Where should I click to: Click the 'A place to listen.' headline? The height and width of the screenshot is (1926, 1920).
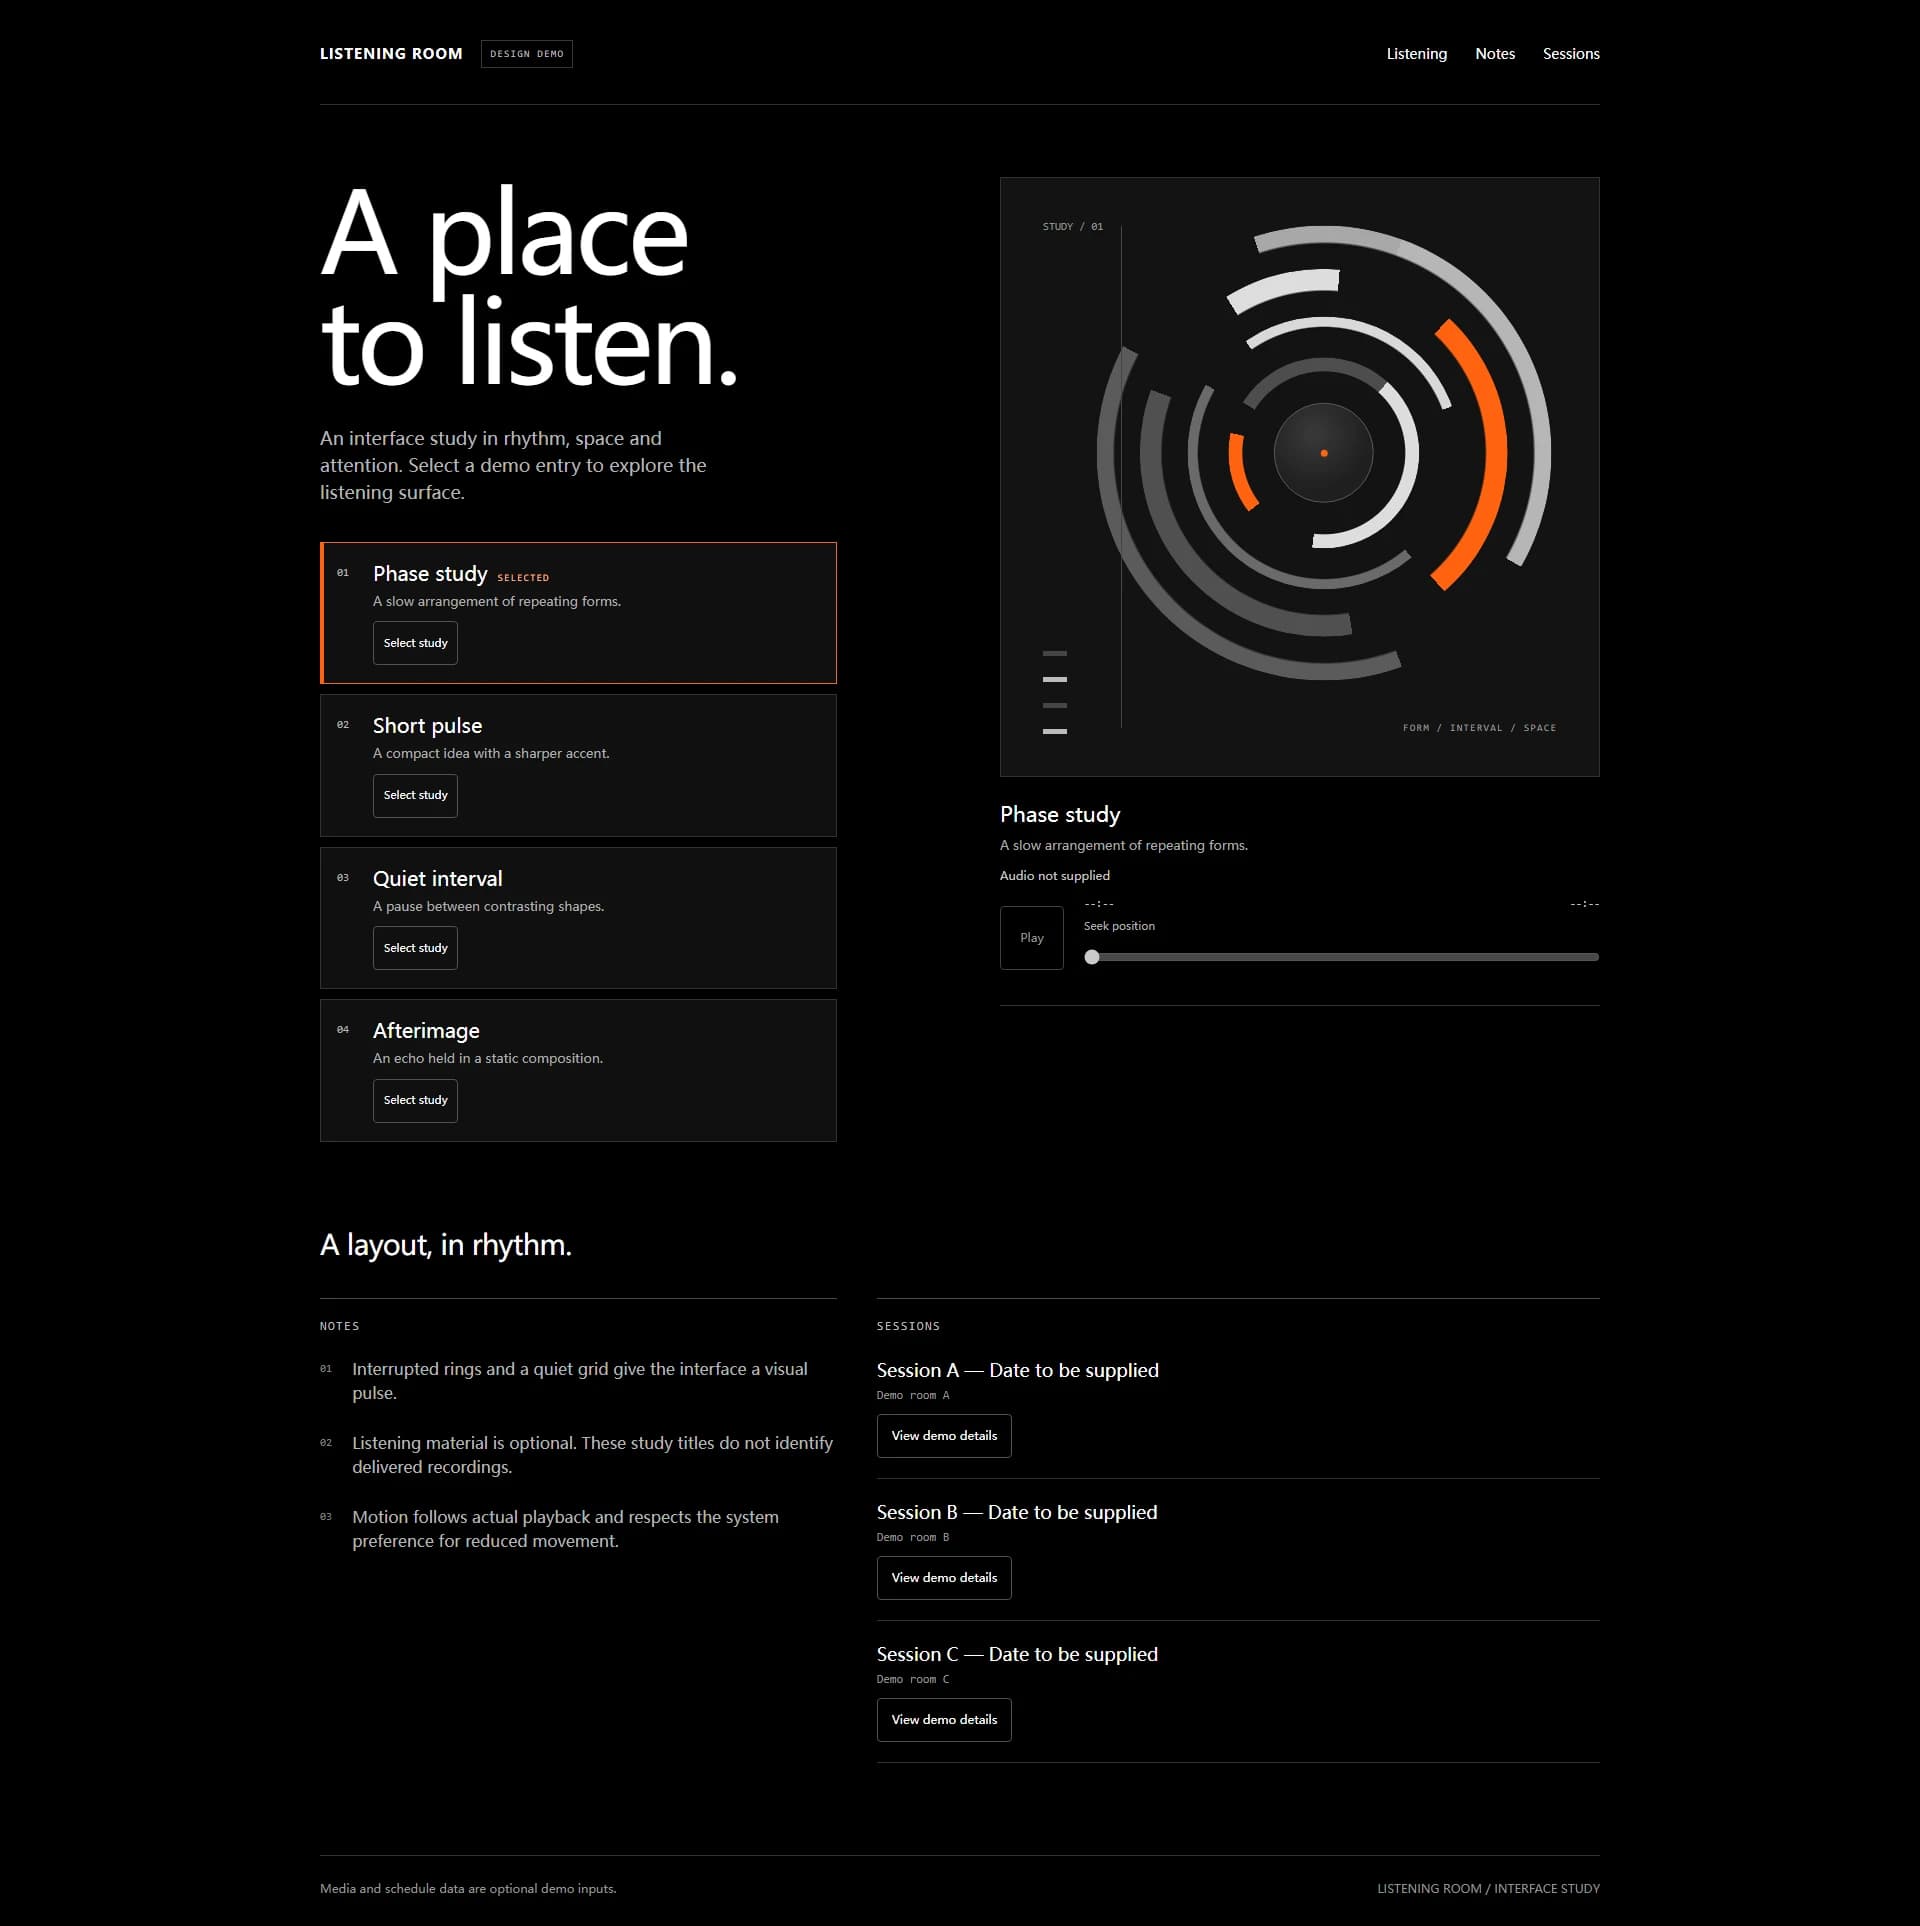[529, 287]
